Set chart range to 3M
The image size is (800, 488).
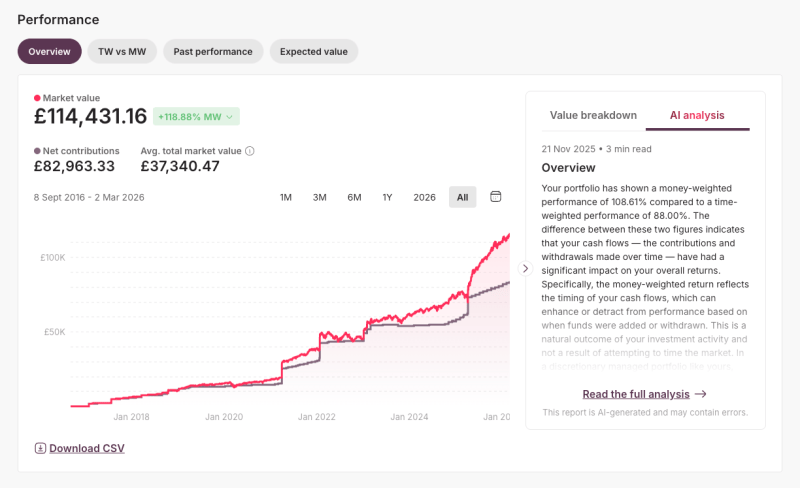[x=319, y=197]
